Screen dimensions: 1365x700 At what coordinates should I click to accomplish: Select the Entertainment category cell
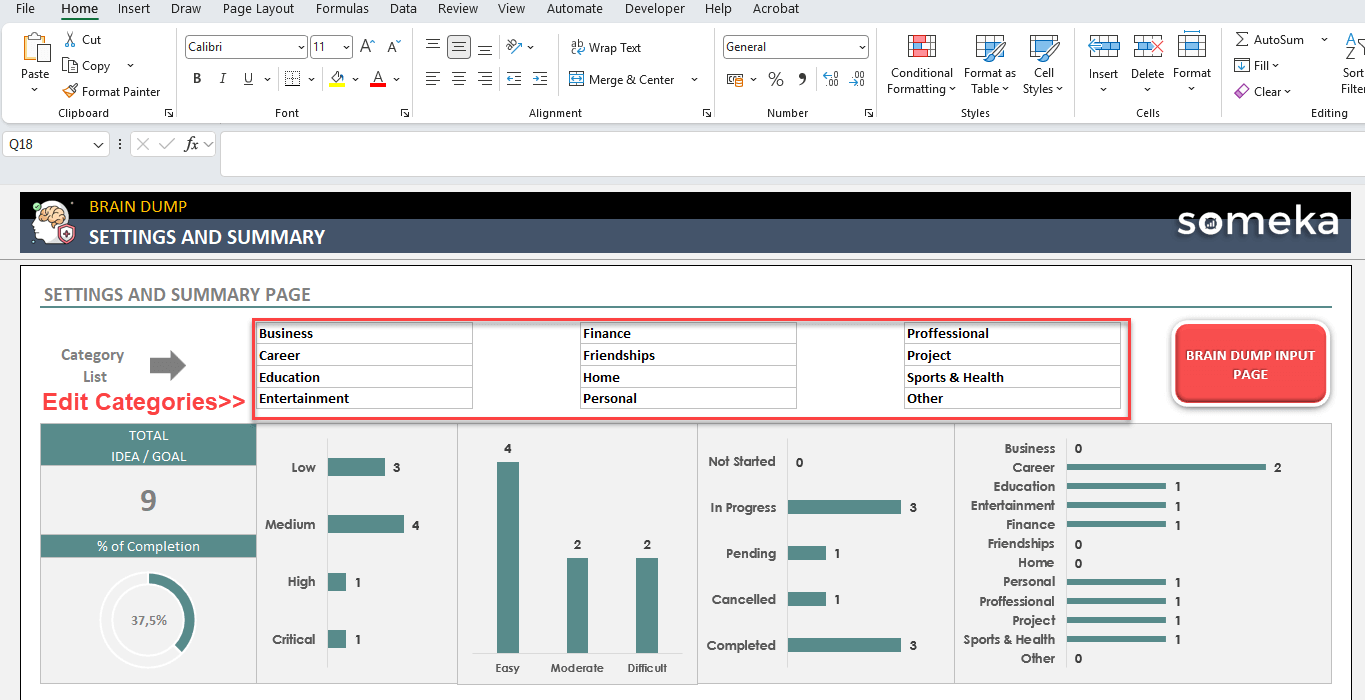click(x=364, y=398)
